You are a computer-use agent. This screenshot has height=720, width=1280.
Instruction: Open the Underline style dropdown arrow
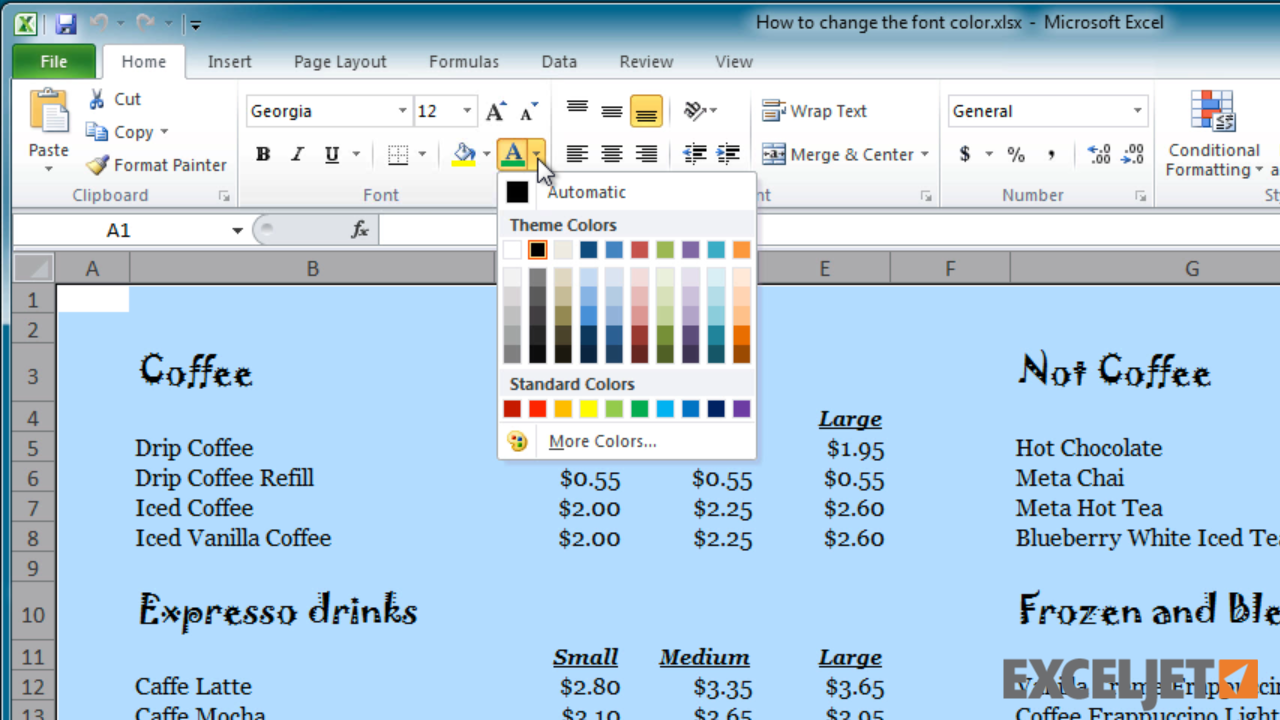(356, 154)
